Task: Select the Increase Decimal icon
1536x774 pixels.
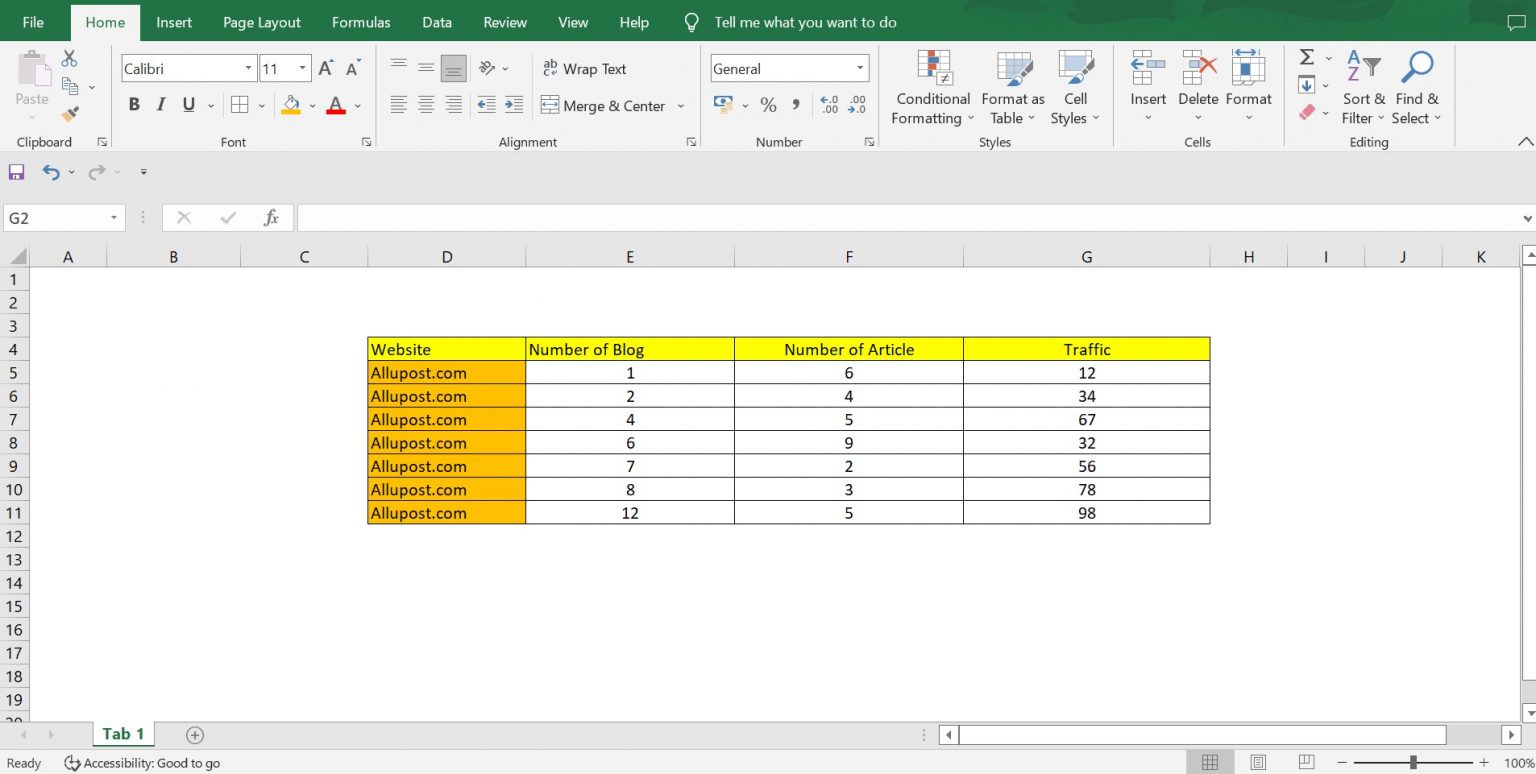Action: click(828, 104)
